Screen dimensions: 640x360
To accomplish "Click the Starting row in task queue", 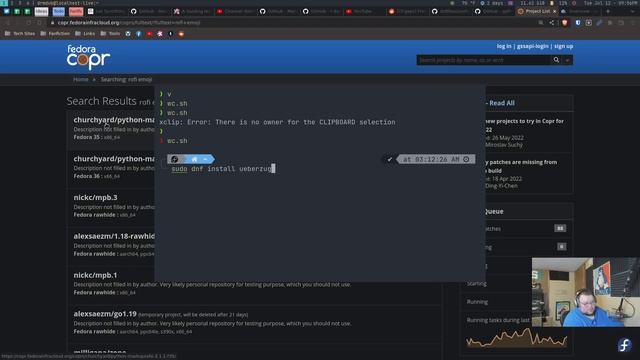I will tap(497, 283).
